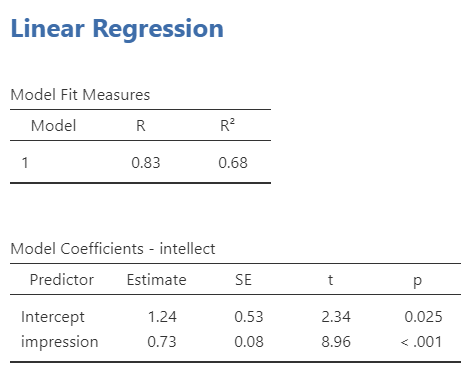Select the Model Coefficients - intellect title
Screen dimensions: 474x367
pos(113,249)
